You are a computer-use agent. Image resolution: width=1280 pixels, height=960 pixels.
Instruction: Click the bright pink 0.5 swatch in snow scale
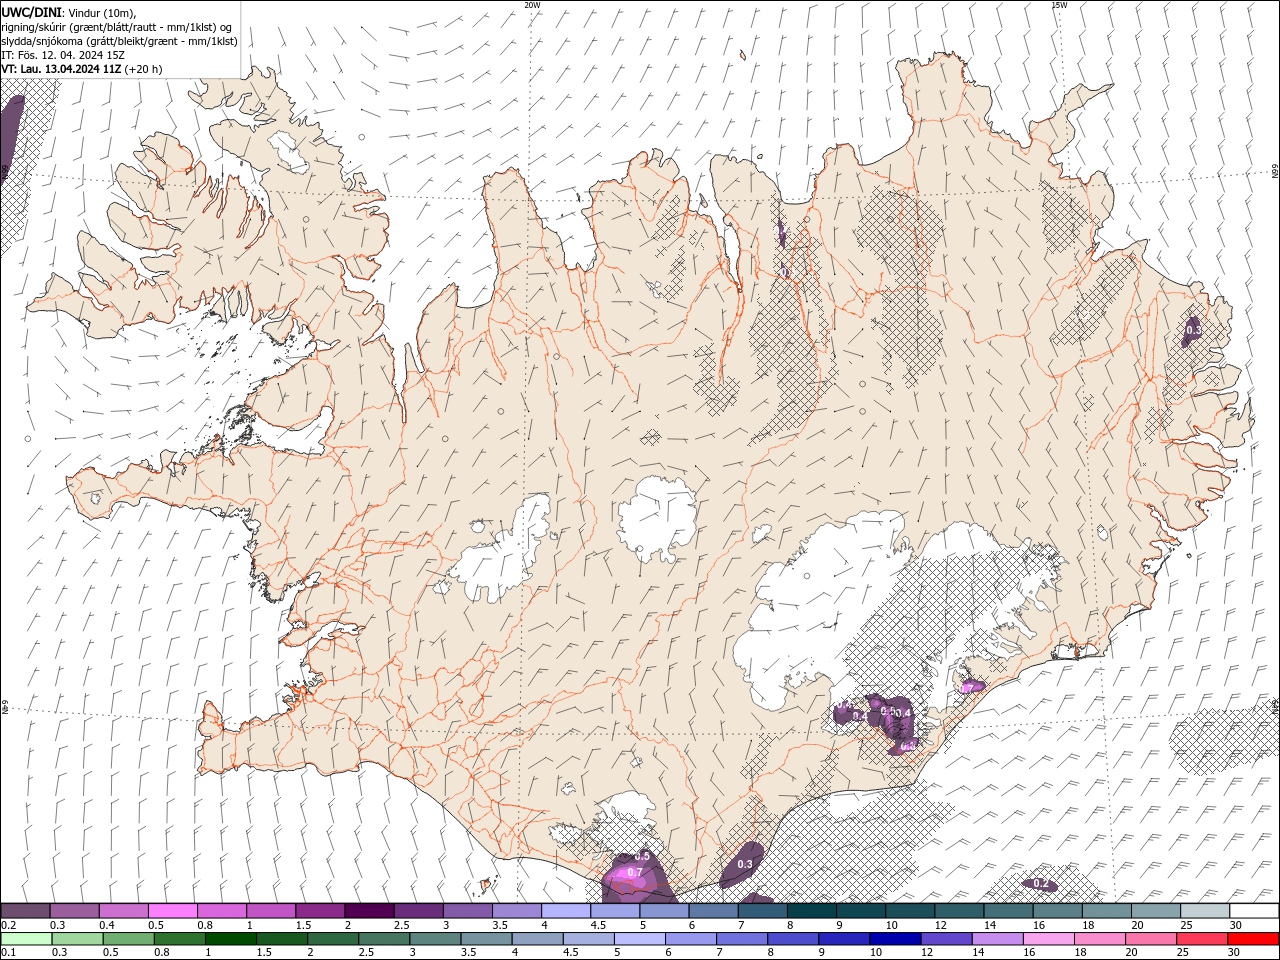pos(172,911)
